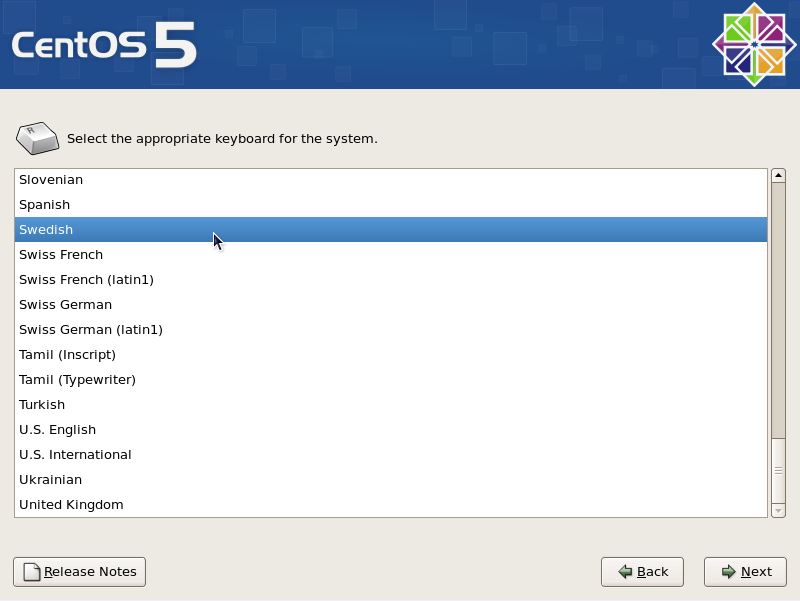Pick Swiss German keyboard layout
800x601 pixels.
391,305
